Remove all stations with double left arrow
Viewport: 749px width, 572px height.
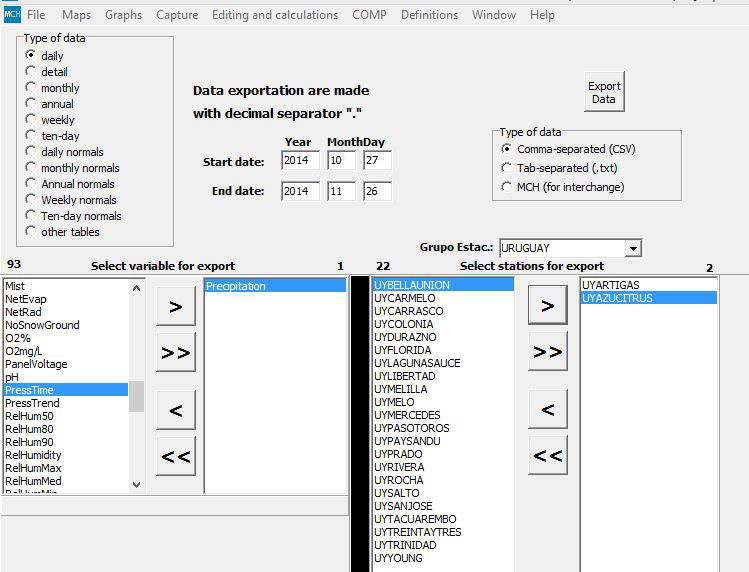pos(547,456)
